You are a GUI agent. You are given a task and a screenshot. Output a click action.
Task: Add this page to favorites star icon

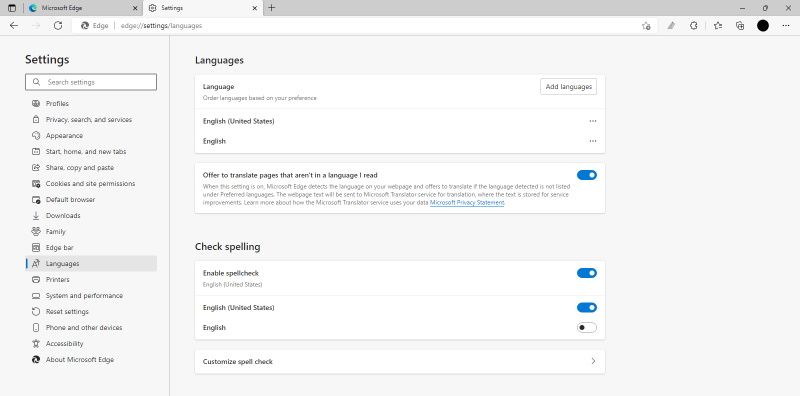coord(646,26)
